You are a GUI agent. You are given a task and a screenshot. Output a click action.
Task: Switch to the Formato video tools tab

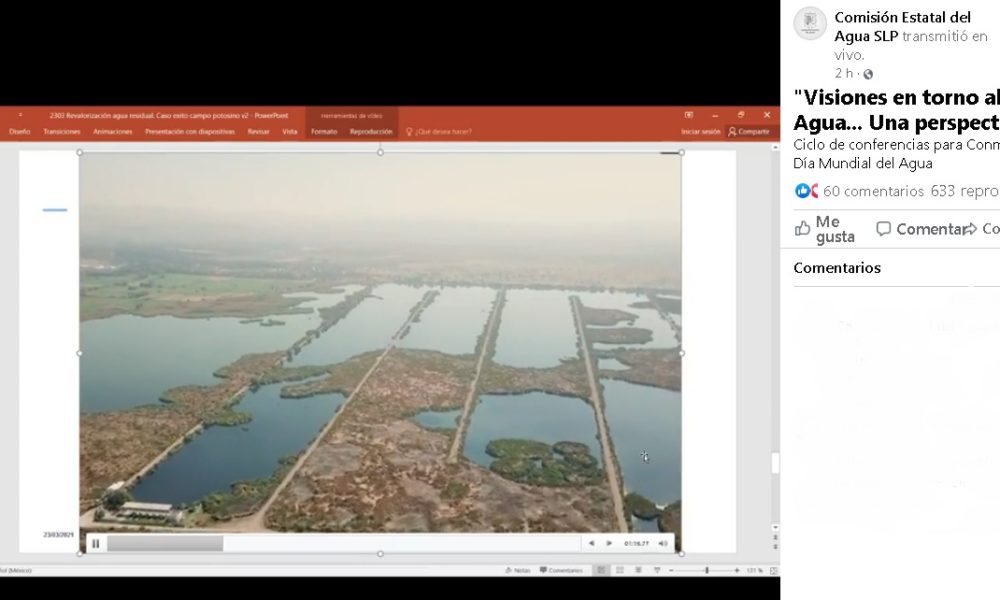(324, 132)
